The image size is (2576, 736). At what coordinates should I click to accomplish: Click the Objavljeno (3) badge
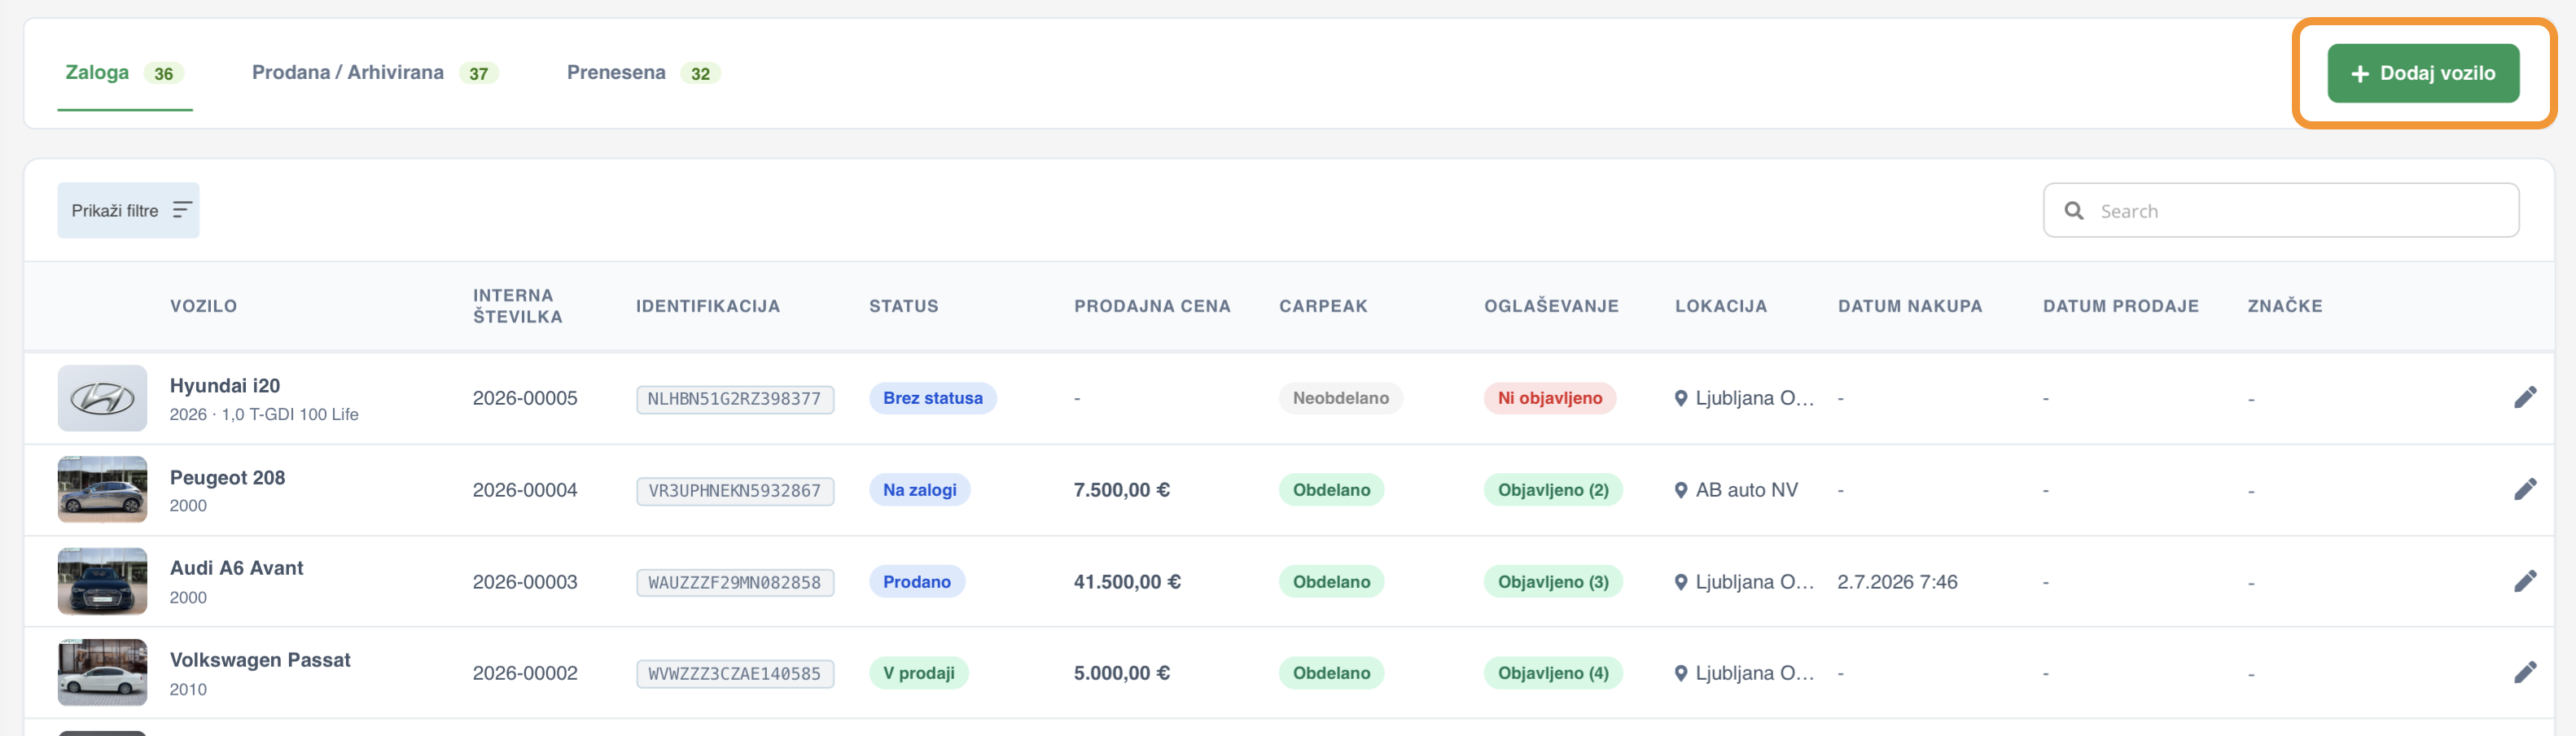[1553, 582]
